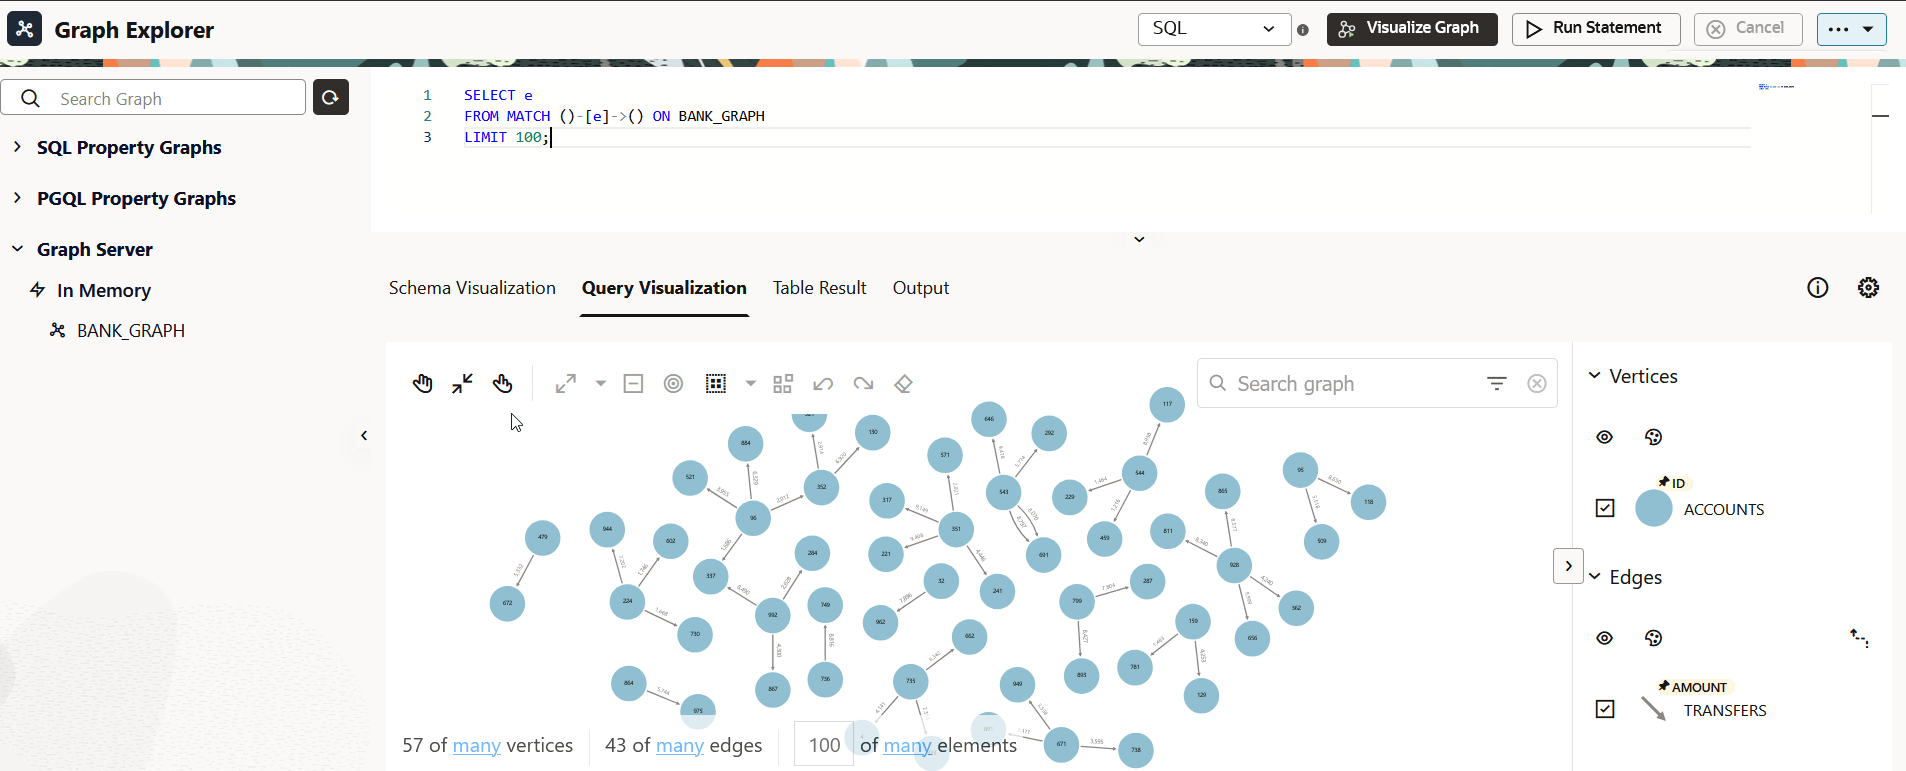Click graph vertex labeled 672
This screenshot has width=1906, height=771.
click(507, 603)
